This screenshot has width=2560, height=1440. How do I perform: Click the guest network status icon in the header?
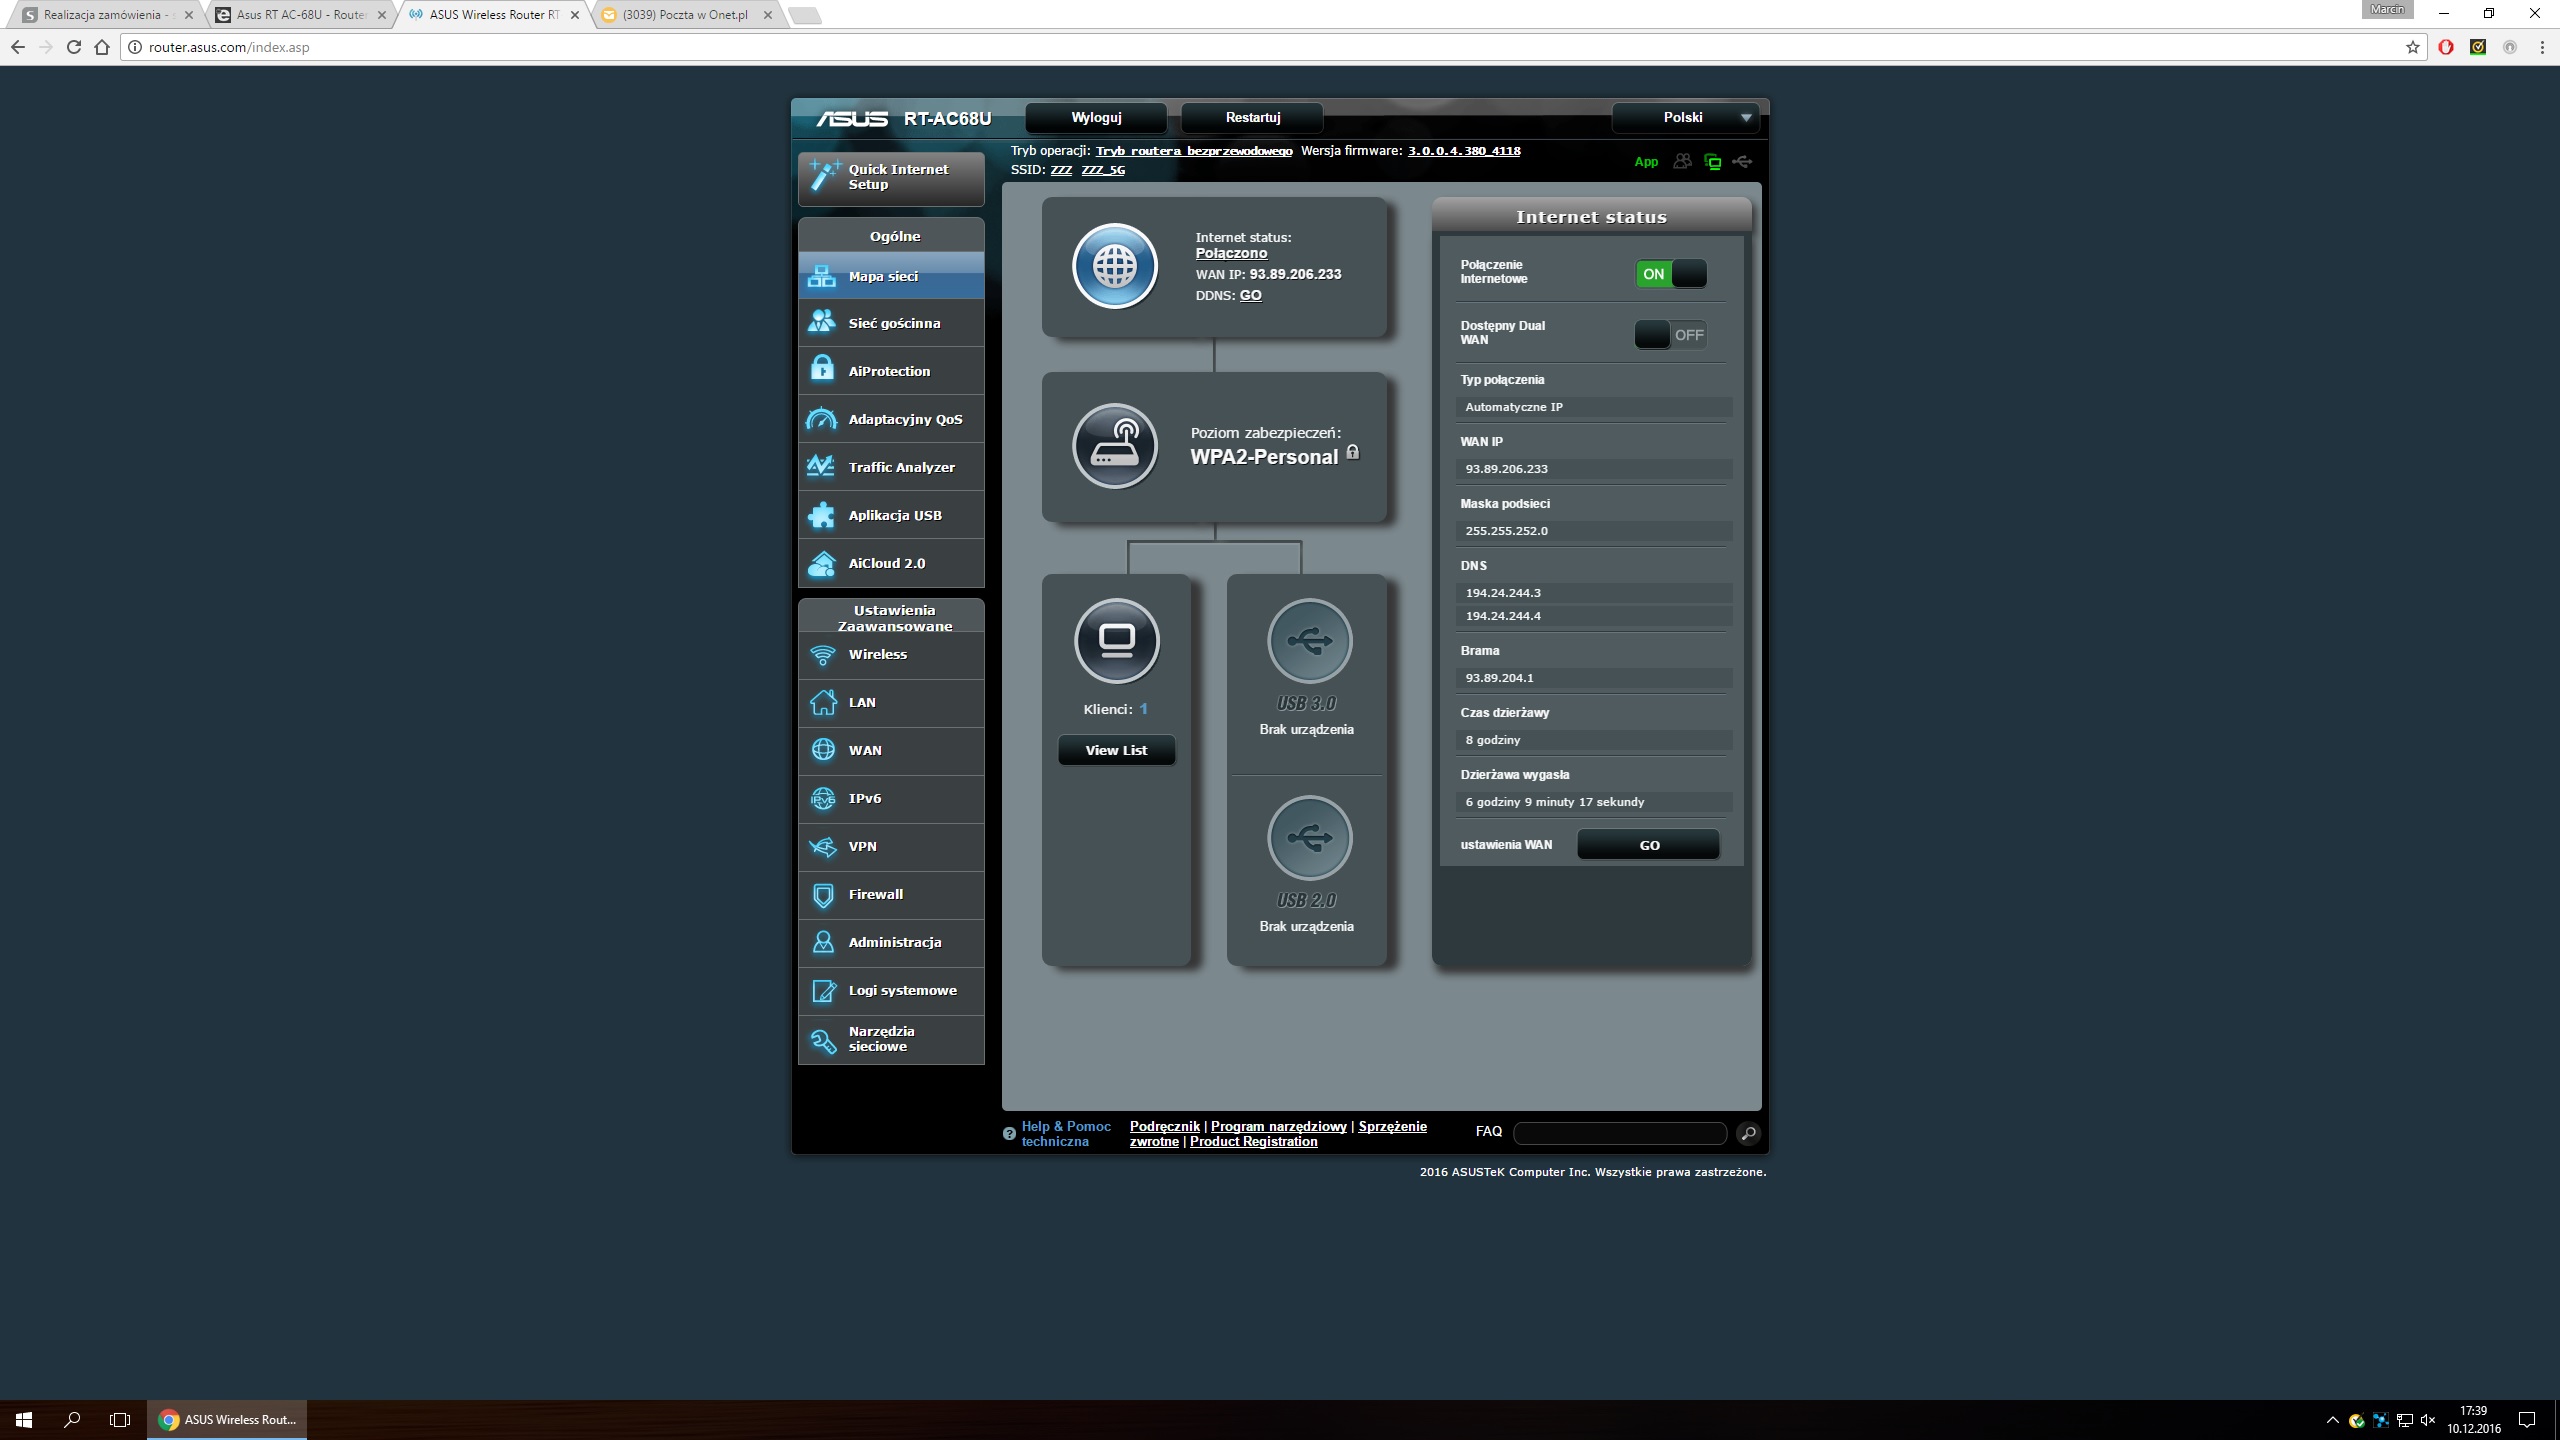[1683, 161]
